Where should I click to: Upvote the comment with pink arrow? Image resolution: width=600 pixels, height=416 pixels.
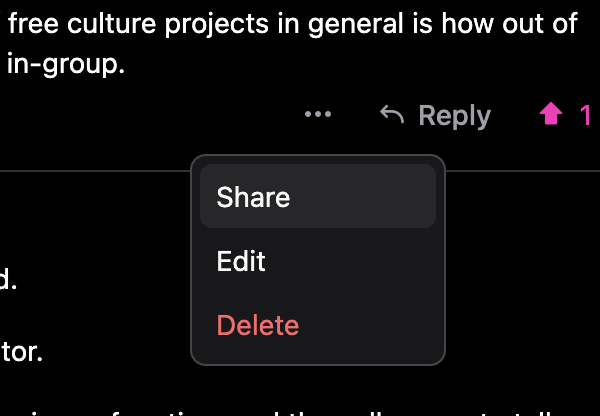551,115
